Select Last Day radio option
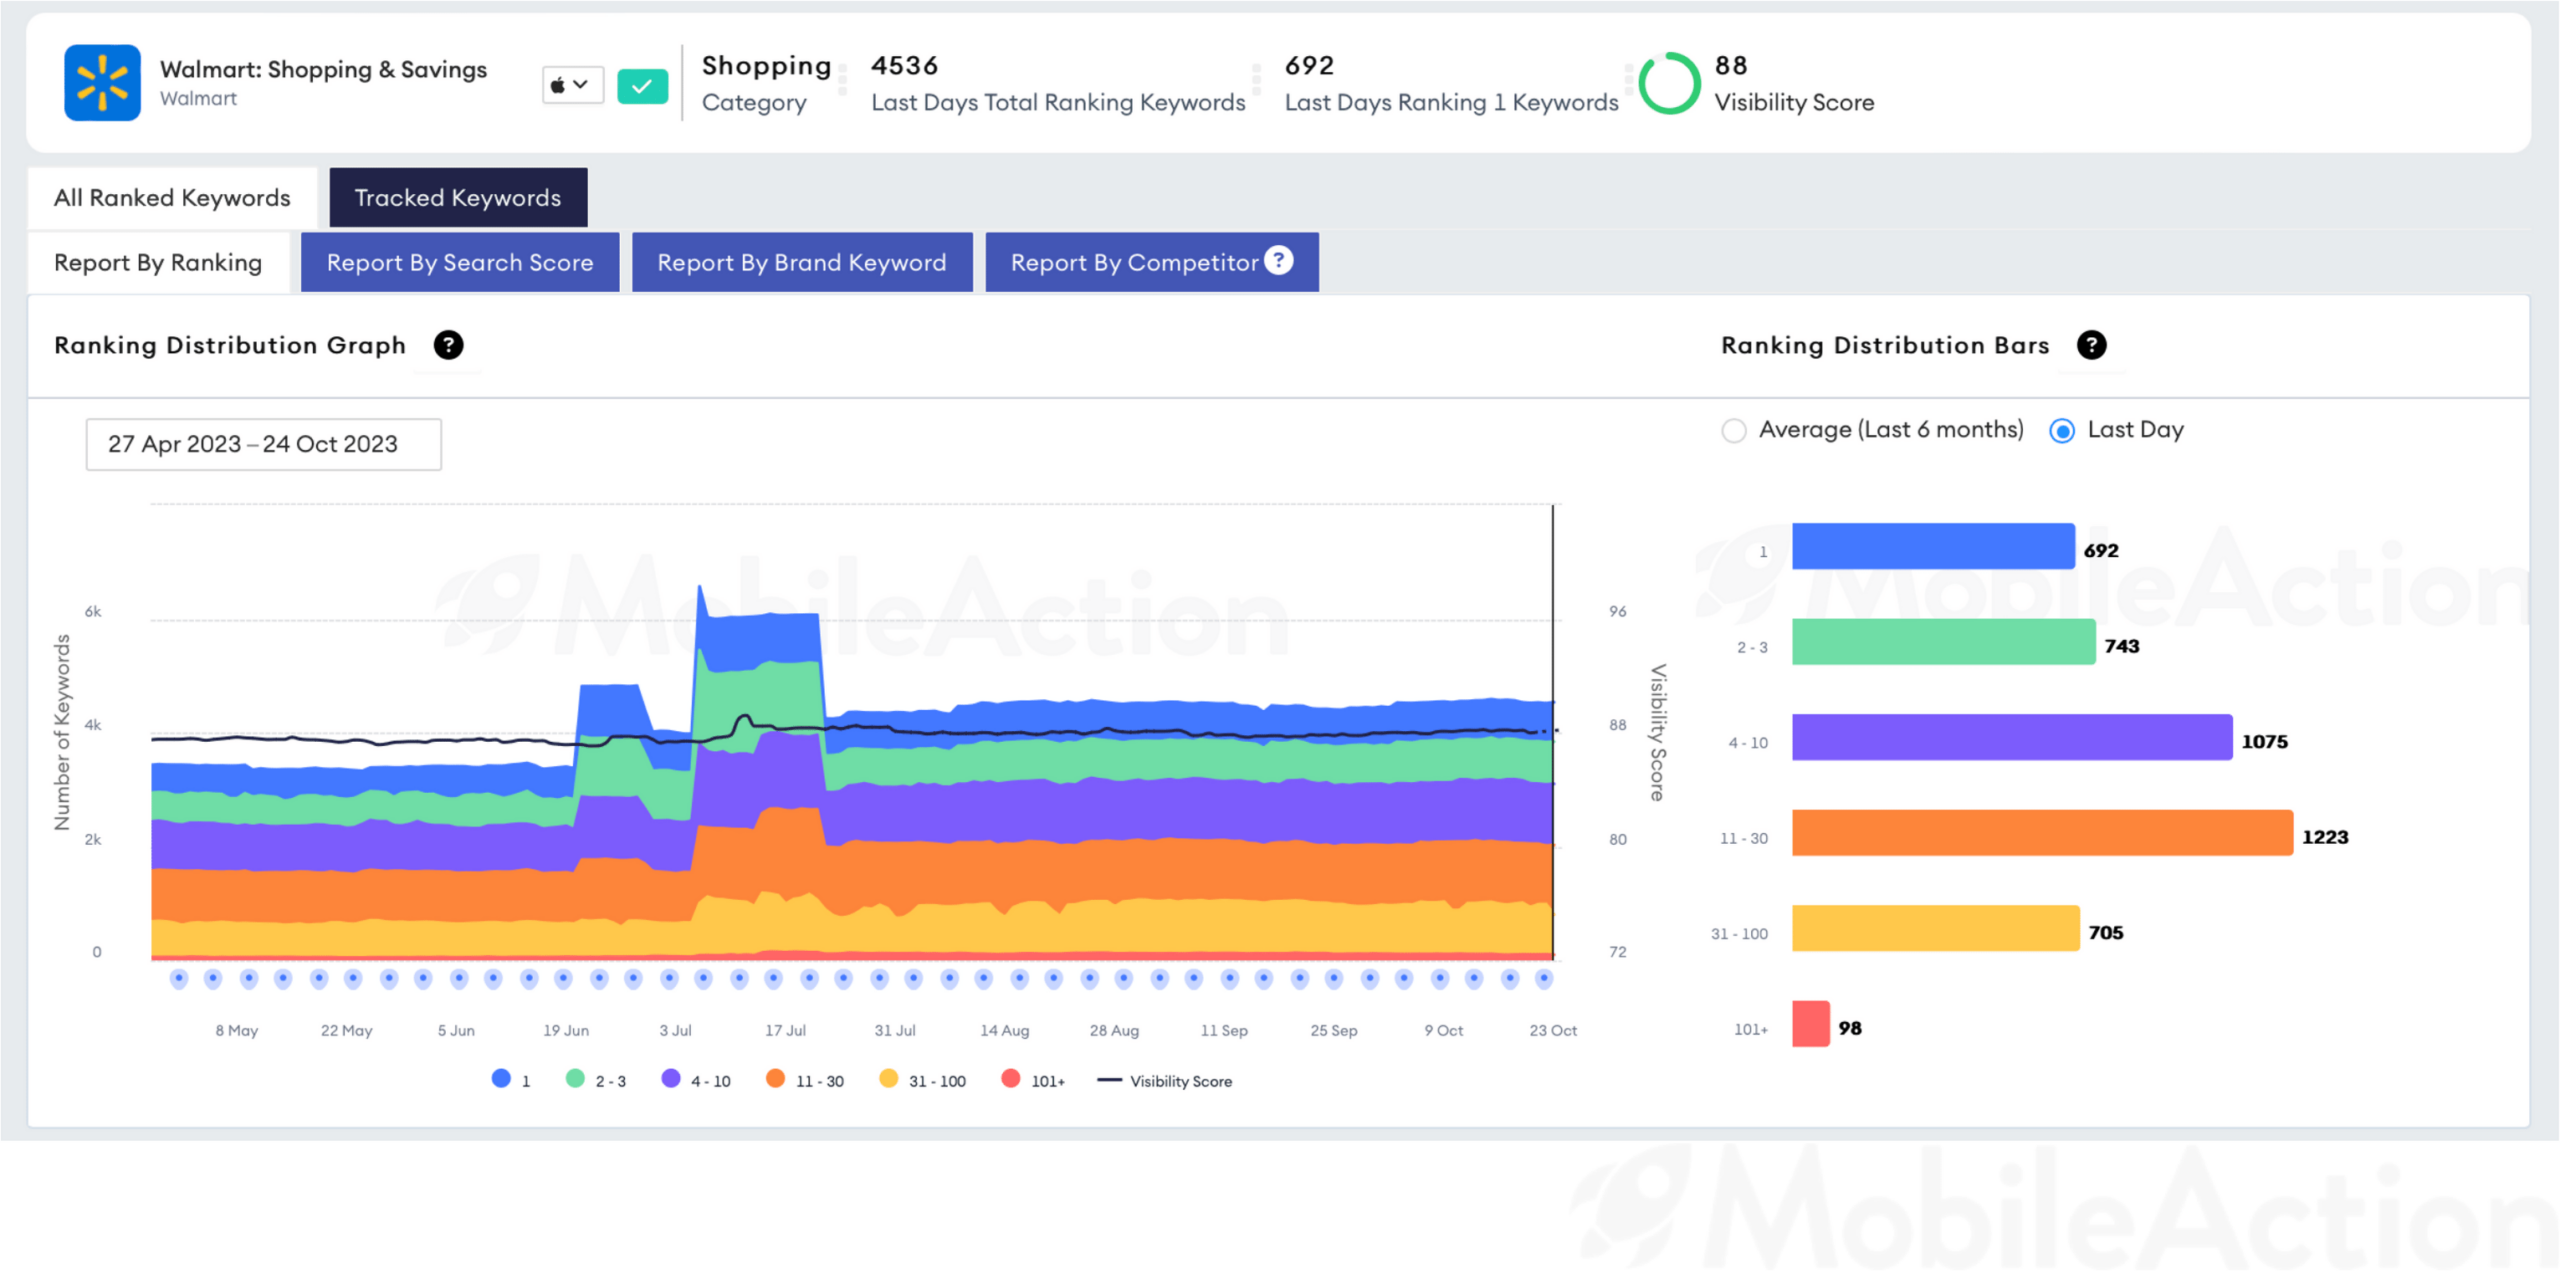2560x1273 pixels. tap(2062, 430)
